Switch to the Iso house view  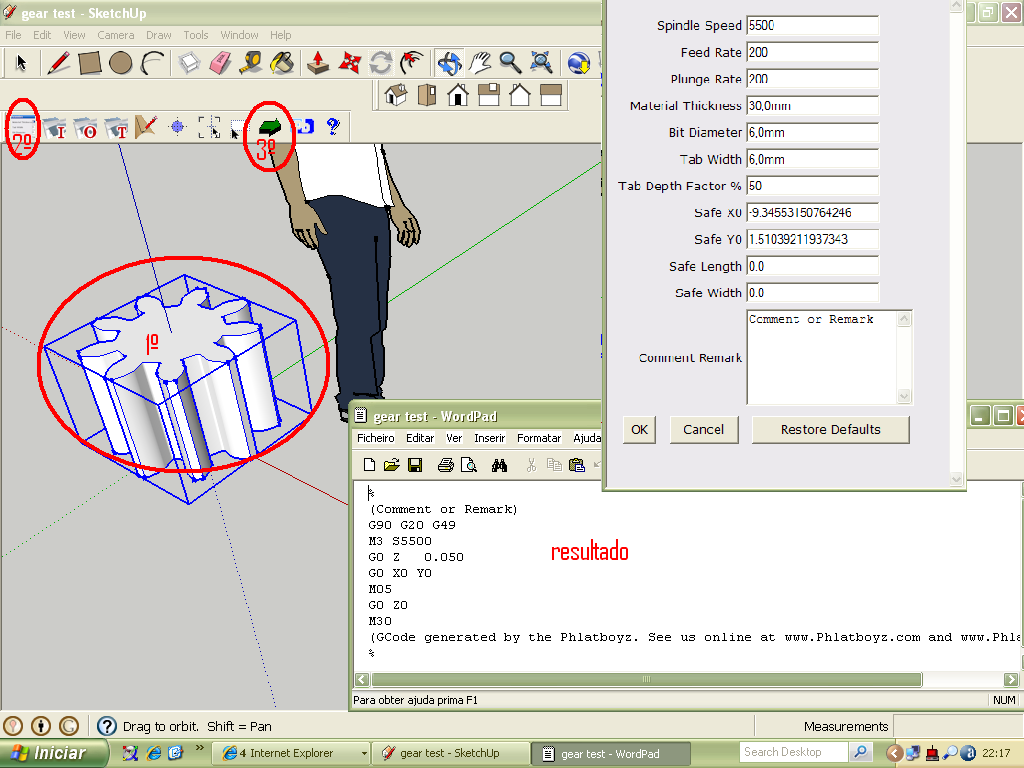point(396,95)
